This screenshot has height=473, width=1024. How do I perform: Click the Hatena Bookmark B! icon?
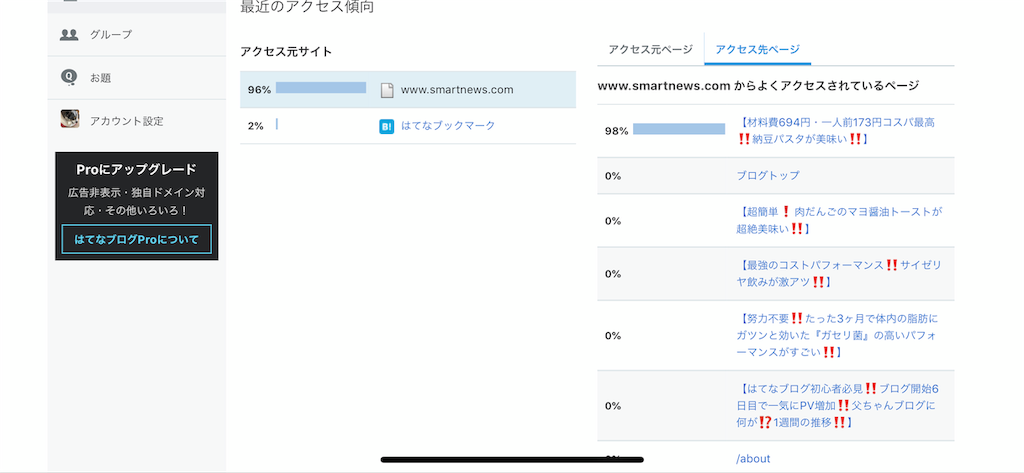387,126
